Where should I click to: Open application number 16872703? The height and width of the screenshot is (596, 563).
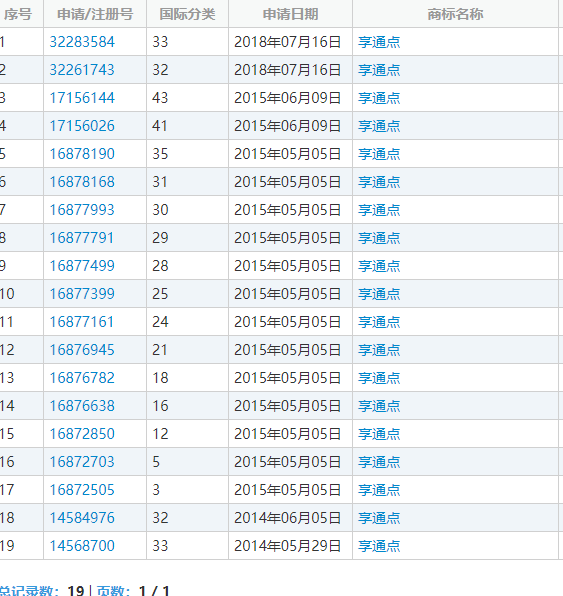(x=82, y=462)
